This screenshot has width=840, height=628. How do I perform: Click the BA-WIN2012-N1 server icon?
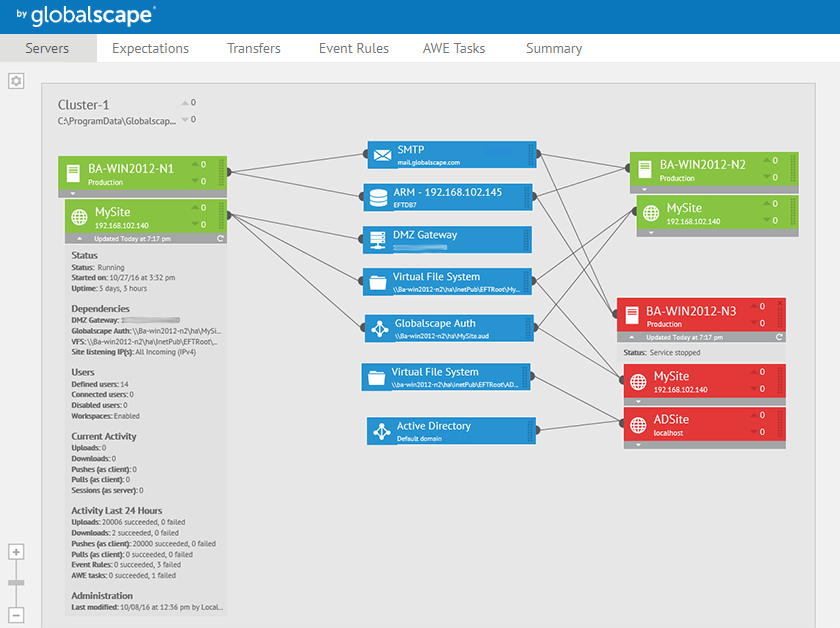73,173
